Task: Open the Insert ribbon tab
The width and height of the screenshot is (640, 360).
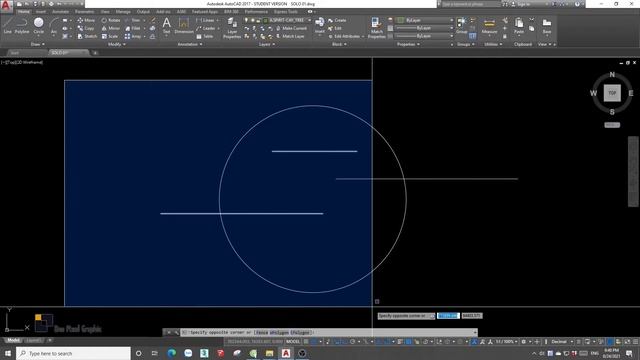Action: click(41, 12)
